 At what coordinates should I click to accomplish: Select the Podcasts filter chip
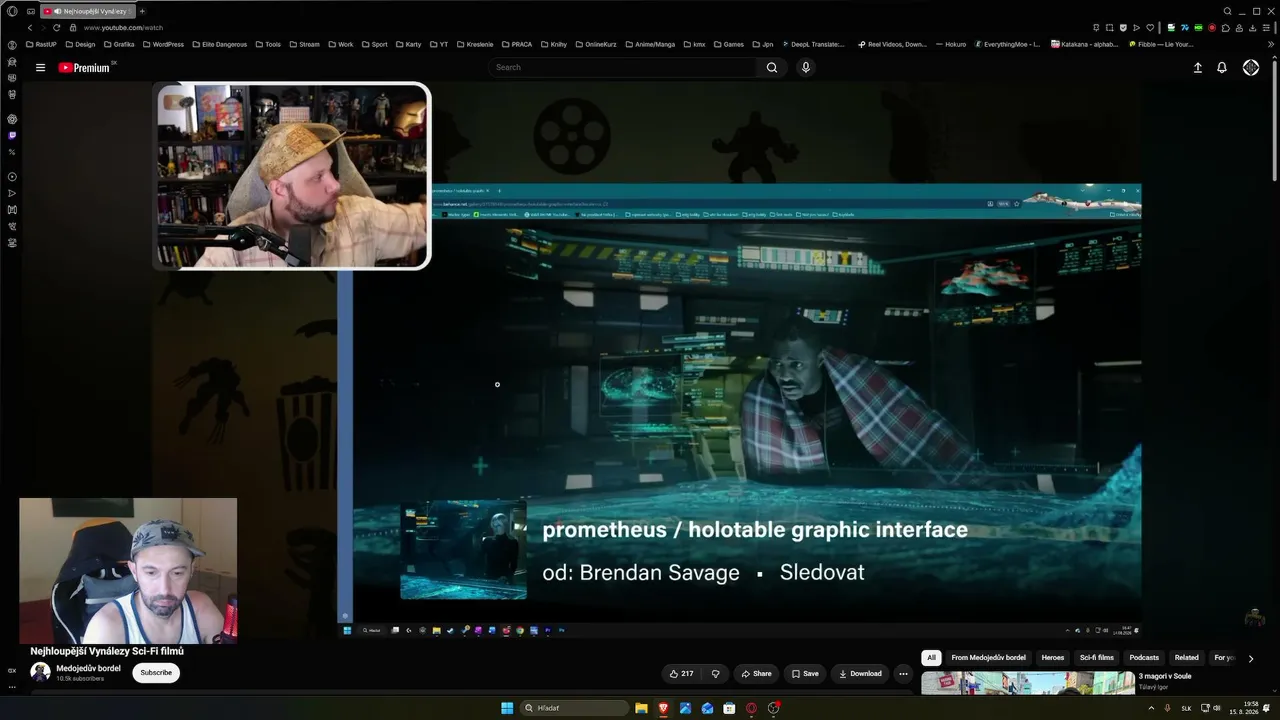tap(1144, 658)
